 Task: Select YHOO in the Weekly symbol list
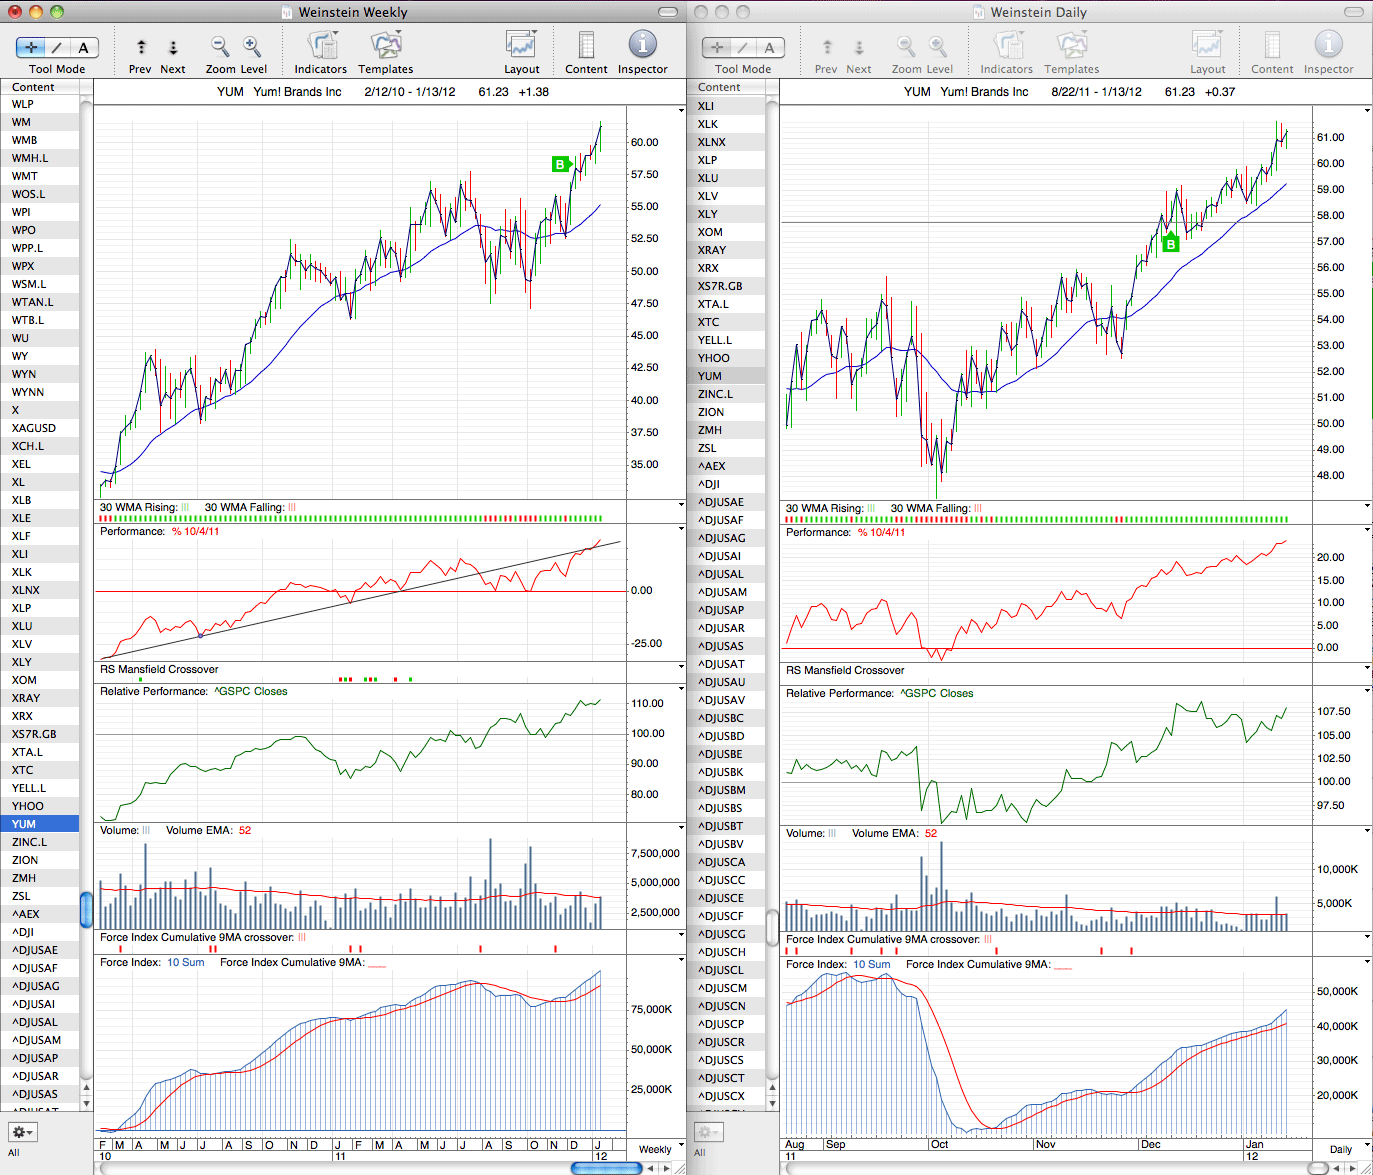(40, 806)
